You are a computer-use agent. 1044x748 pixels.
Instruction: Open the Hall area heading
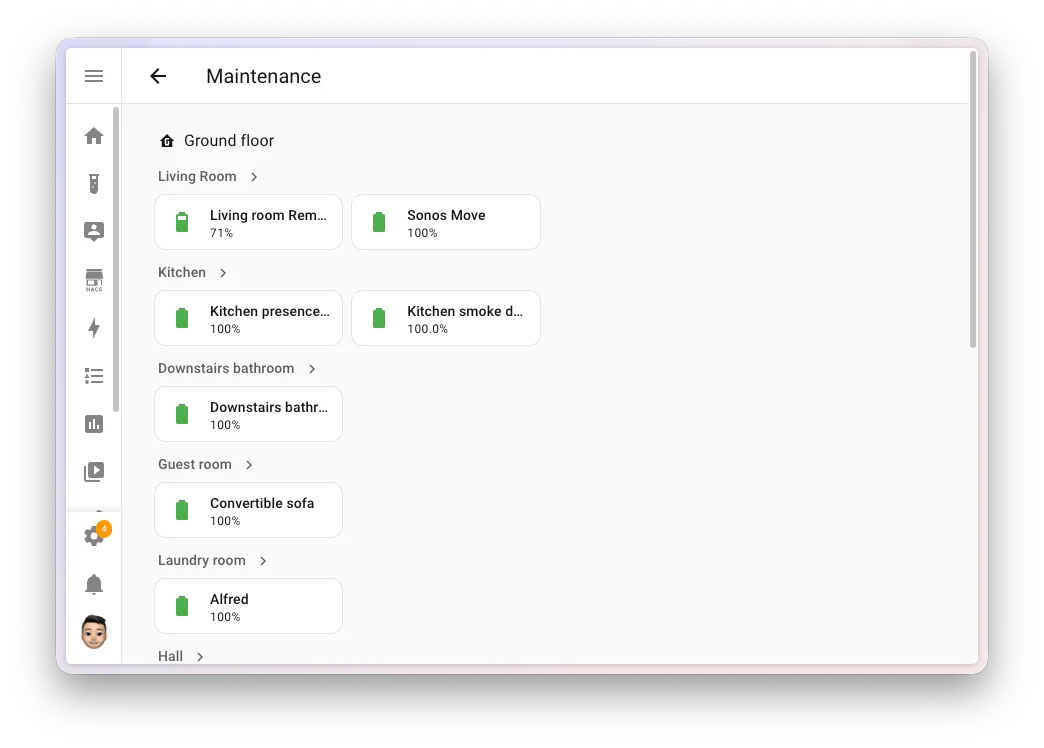pyautogui.click(x=170, y=656)
